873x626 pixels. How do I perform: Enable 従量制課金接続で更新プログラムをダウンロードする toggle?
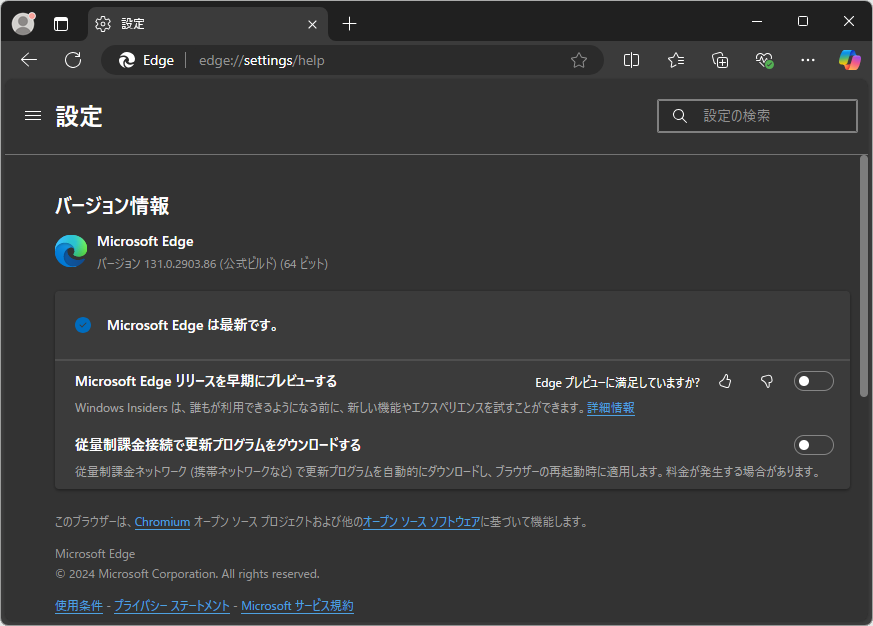tap(813, 444)
